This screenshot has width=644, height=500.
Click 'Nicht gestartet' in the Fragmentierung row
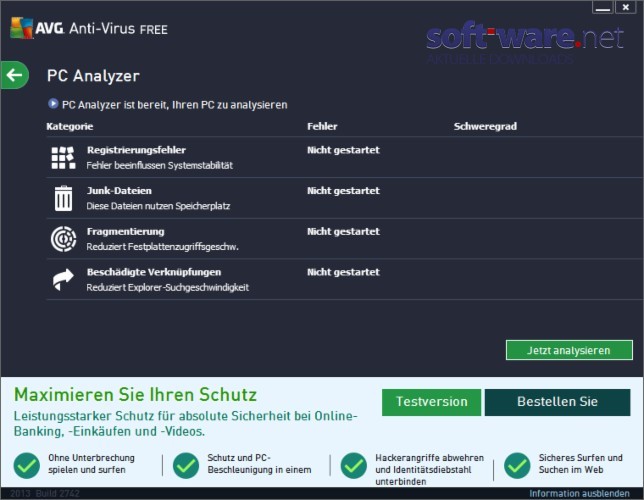343,232
